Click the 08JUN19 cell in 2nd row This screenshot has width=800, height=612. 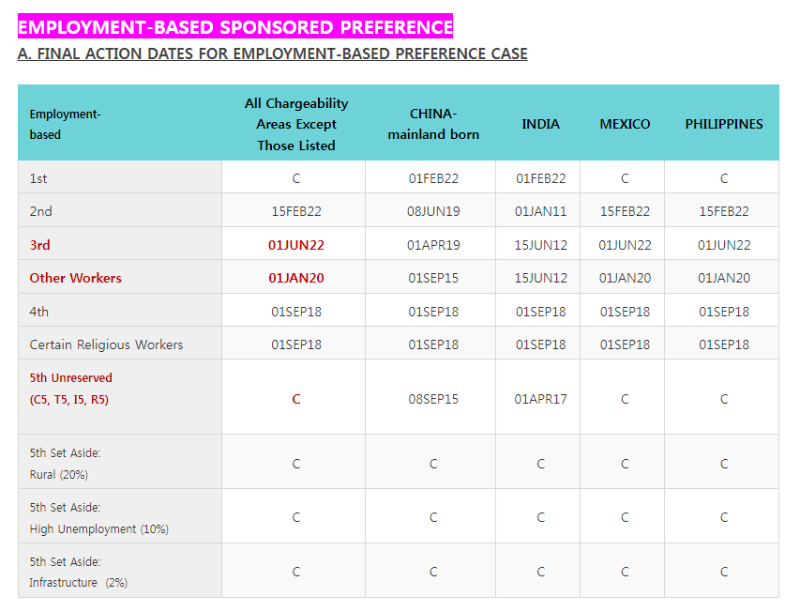[x=433, y=211]
